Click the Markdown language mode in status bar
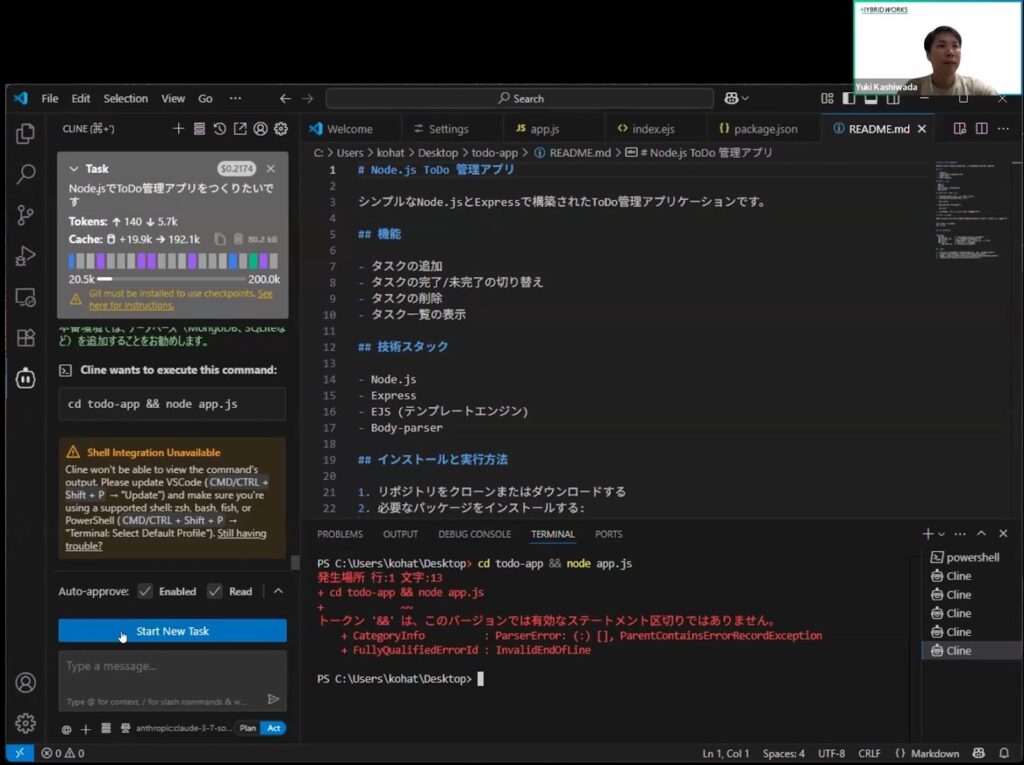 935,753
